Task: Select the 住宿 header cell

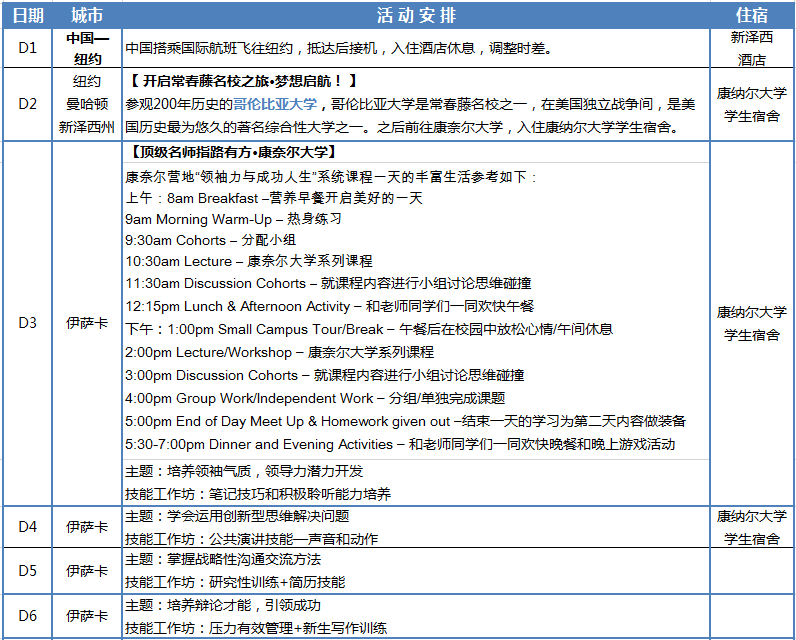Action: [752, 15]
